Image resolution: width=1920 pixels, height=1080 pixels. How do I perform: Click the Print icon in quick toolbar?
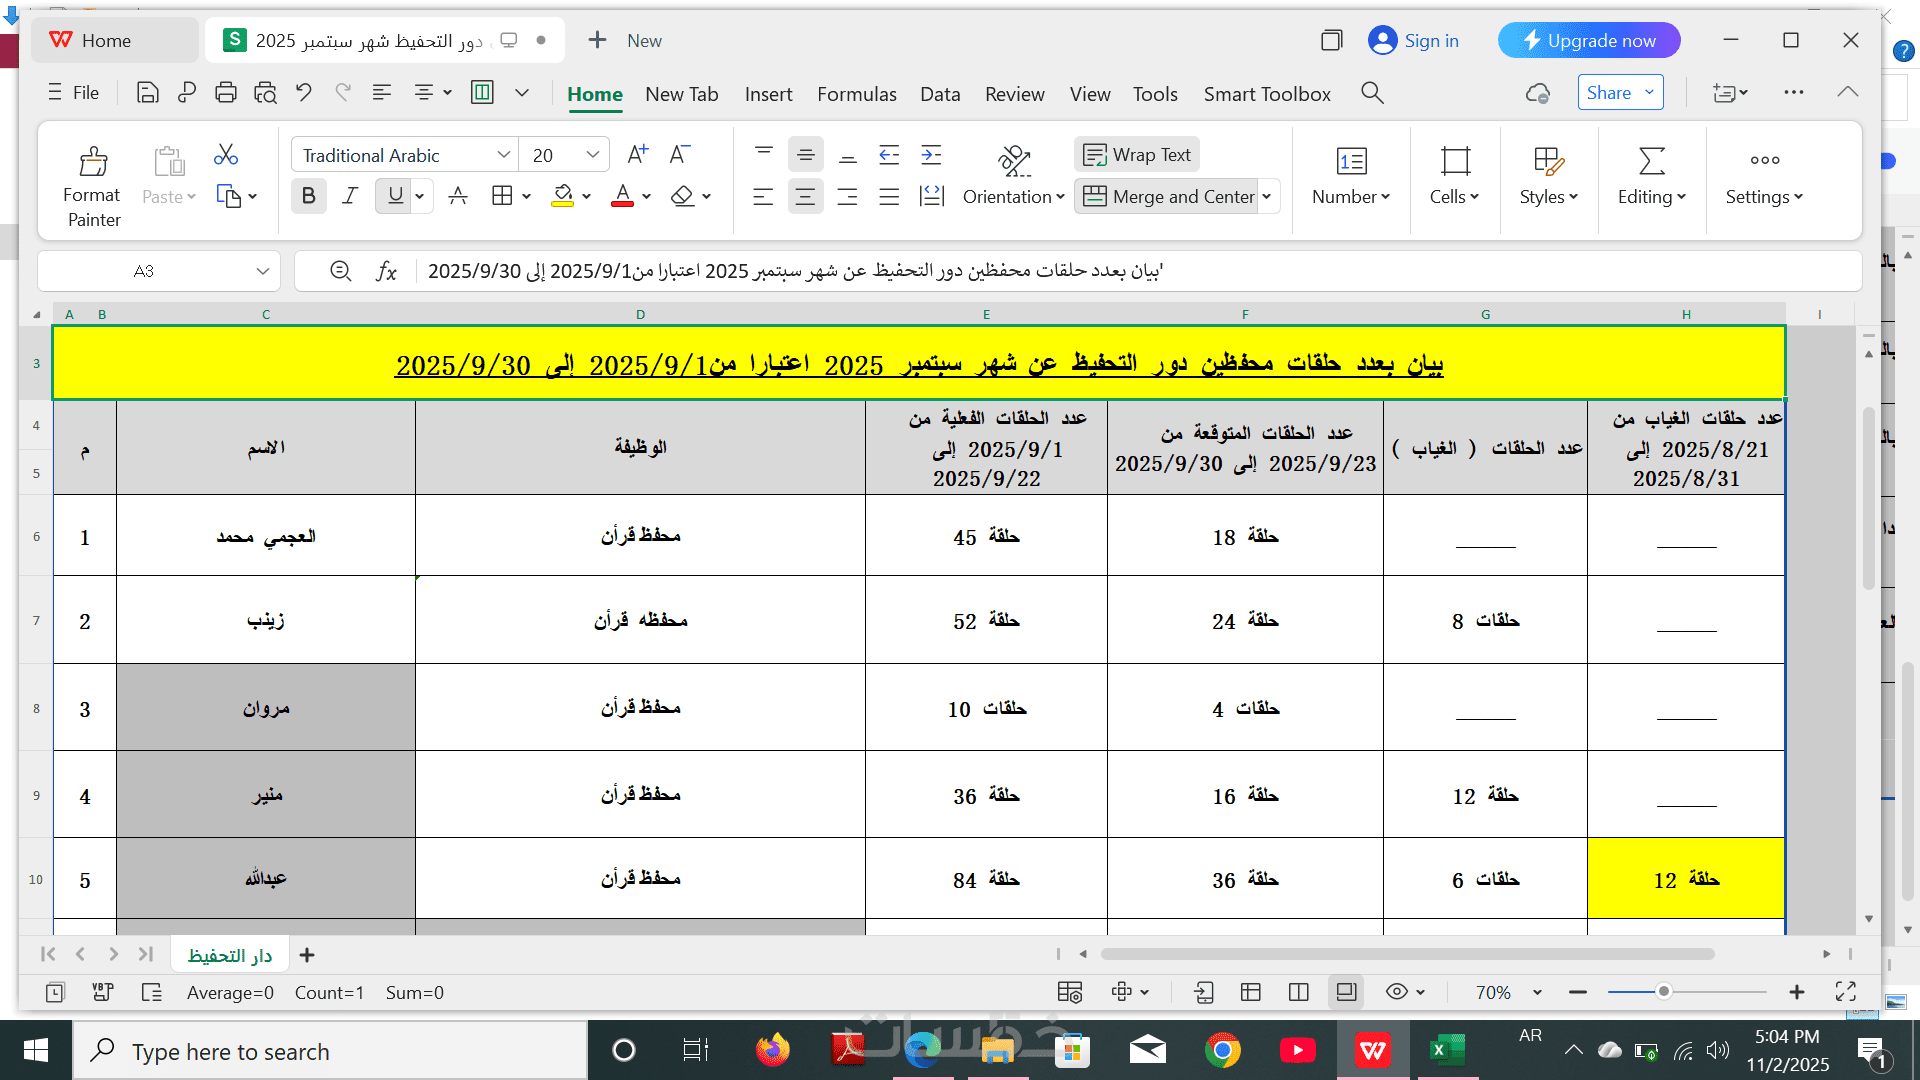226,93
